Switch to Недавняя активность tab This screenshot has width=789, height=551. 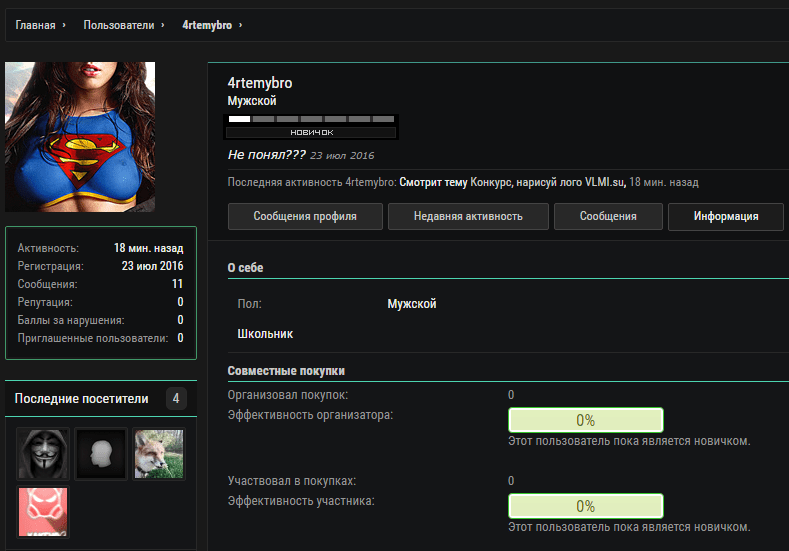click(x=468, y=216)
